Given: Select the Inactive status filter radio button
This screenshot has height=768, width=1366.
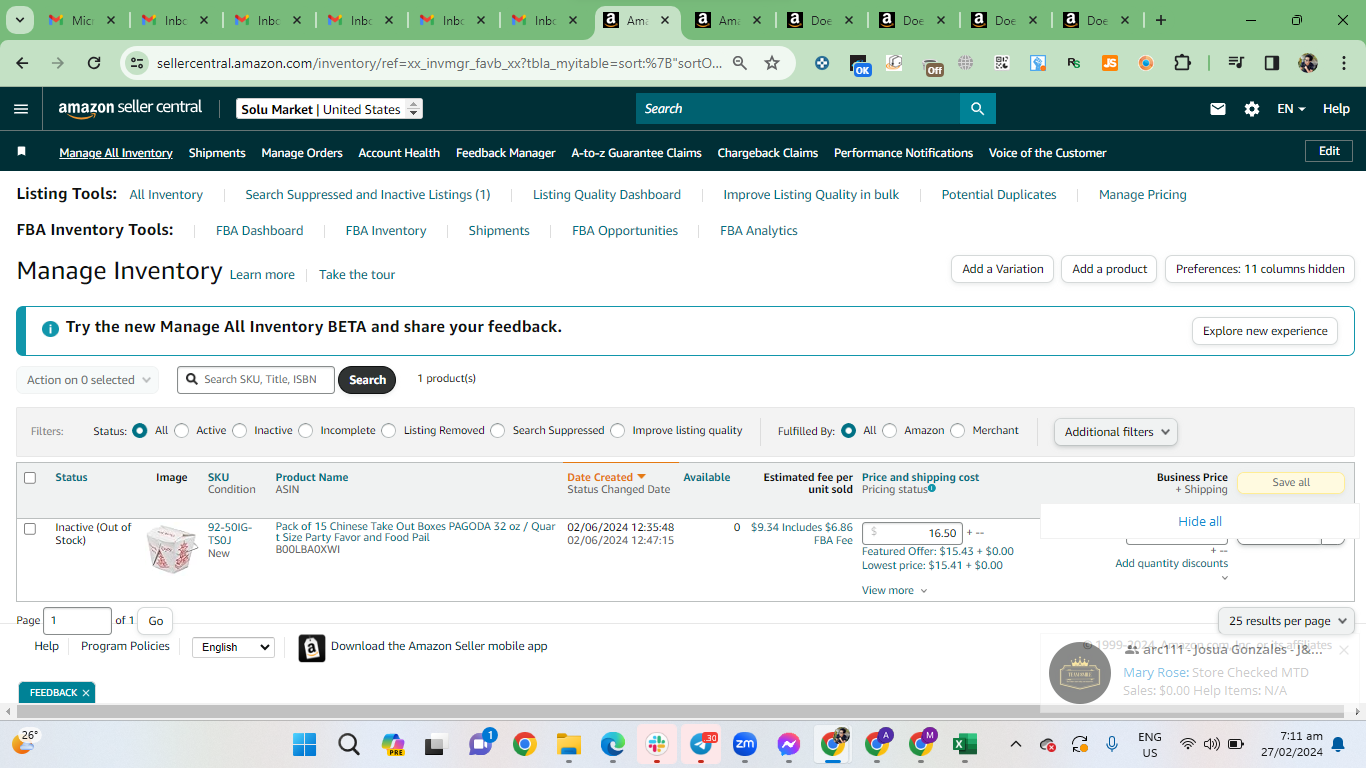Looking at the screenshot, I should (239, 431).
